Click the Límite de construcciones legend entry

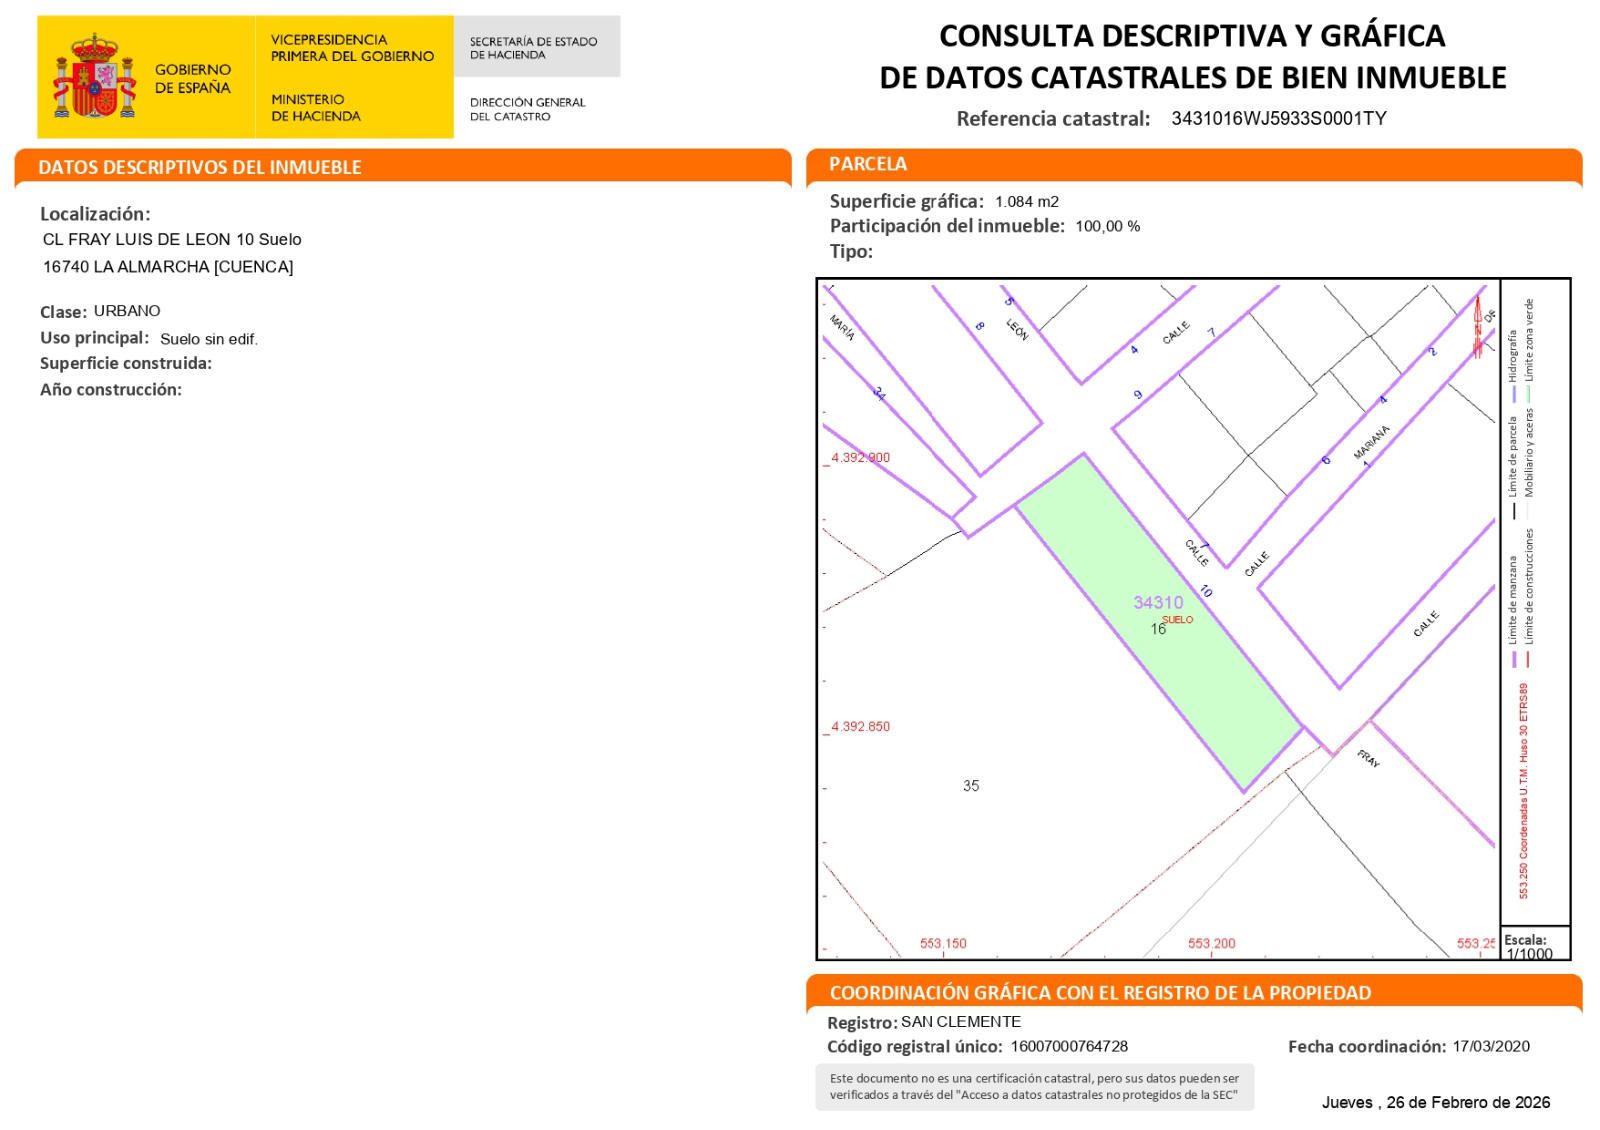pos(1529,600)
